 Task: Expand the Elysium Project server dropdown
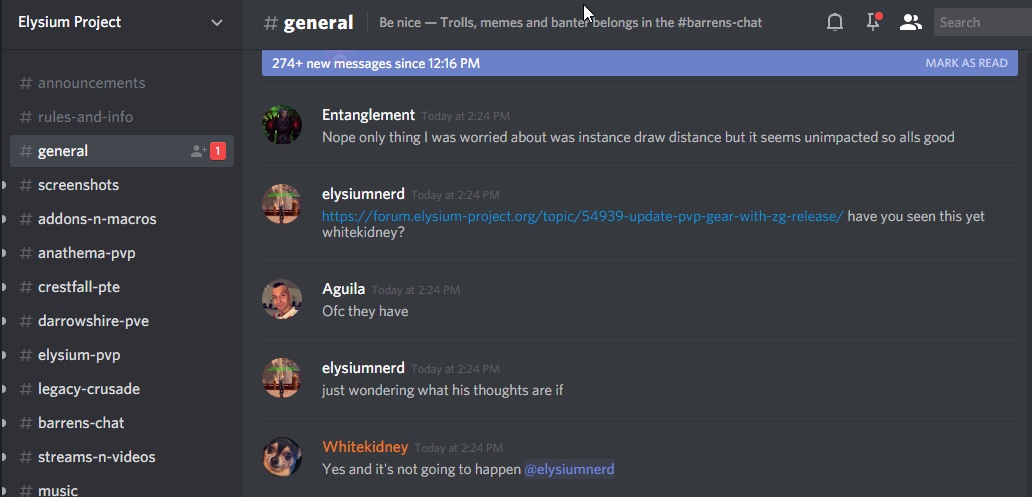coord(217,22)
